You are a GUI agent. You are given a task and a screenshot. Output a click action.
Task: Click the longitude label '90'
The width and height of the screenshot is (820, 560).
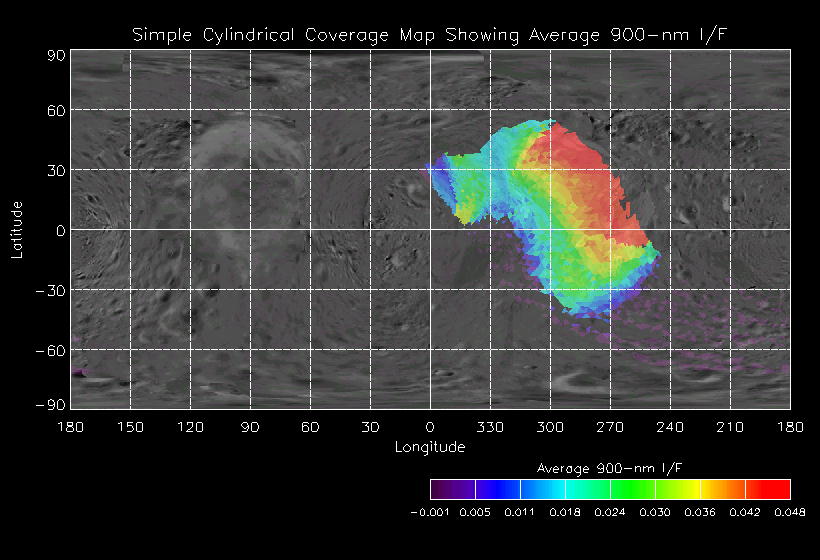pyautogui.click(x=250, y=427)
